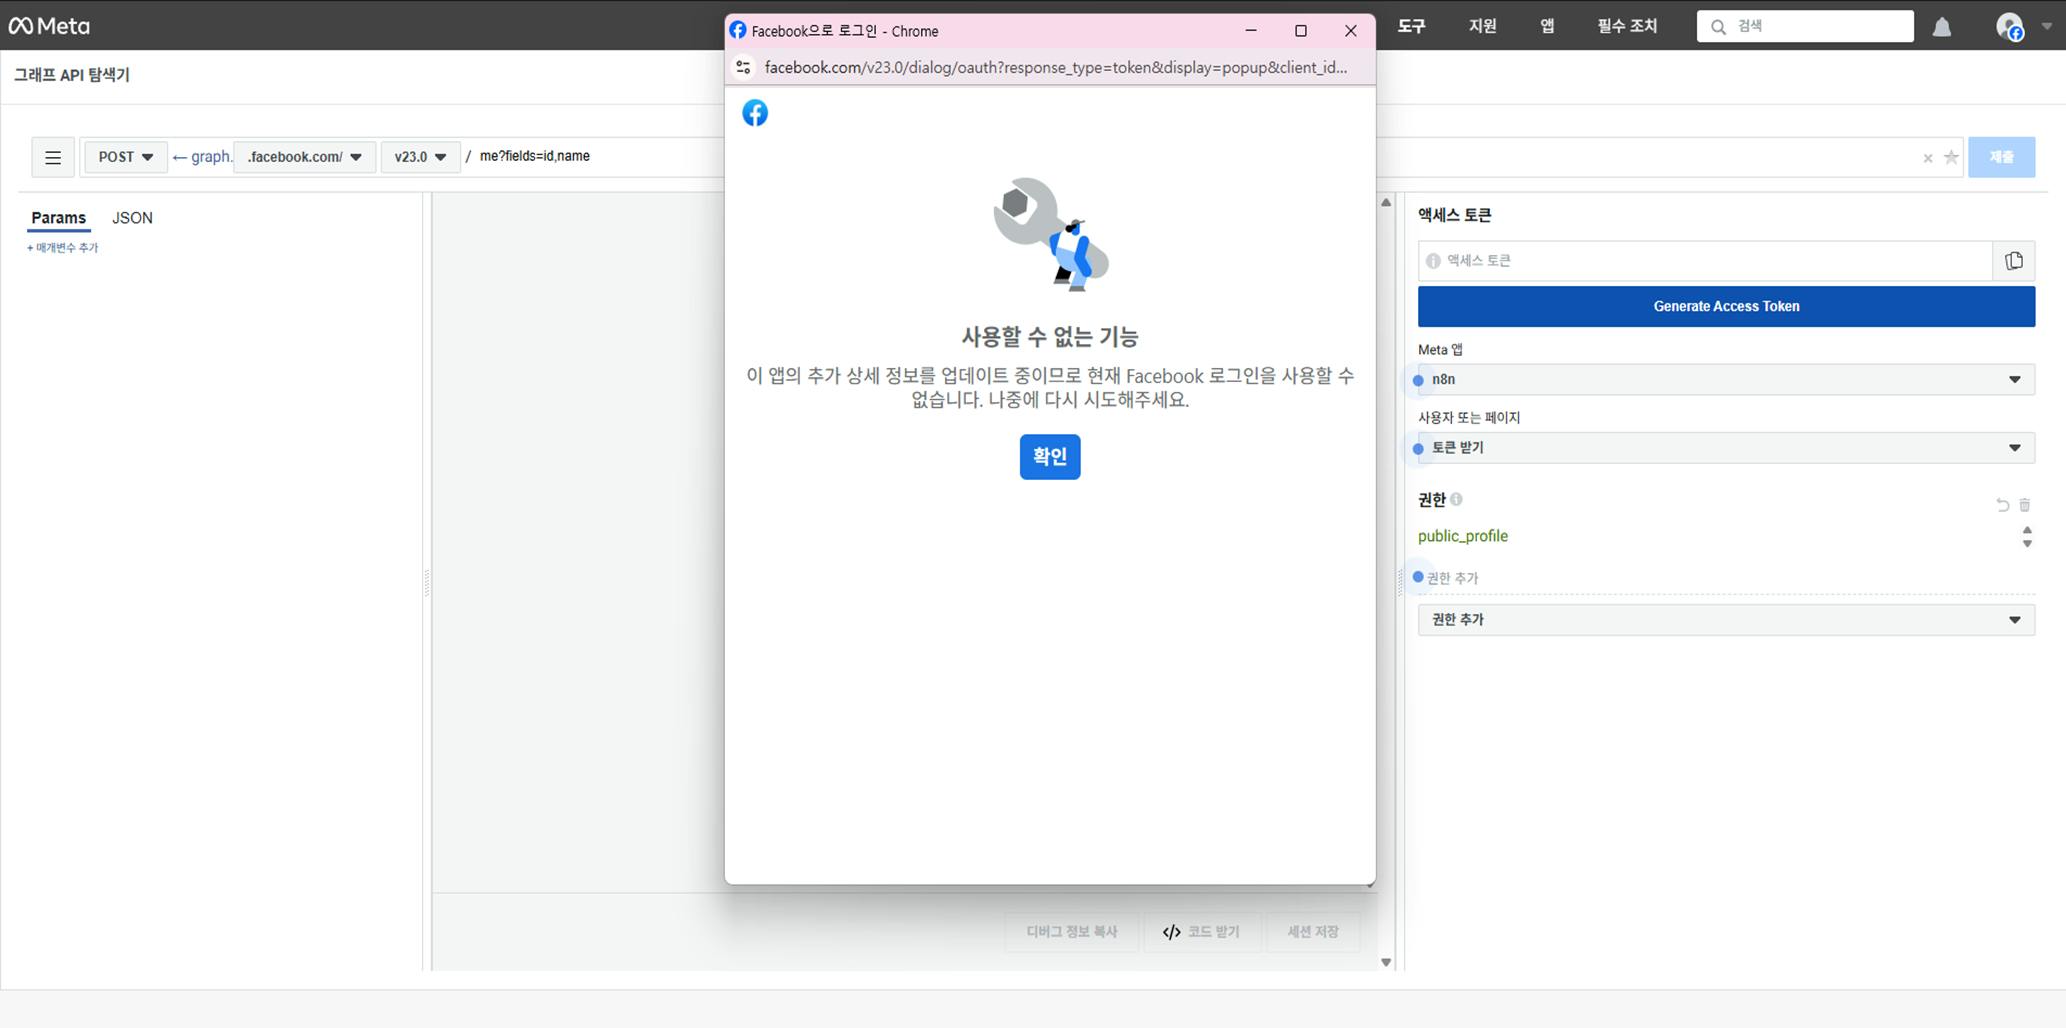The width and height of the screenshot is (2066, 1028).
Task: Focus the 액세스 토큰 input field
Action: coord(1705,261)
